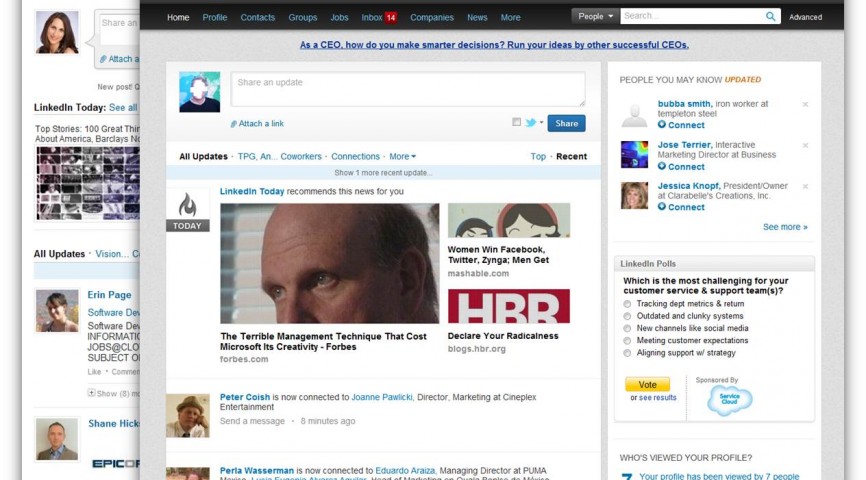Open Peter Coish's profile photo

click(187, 416)
